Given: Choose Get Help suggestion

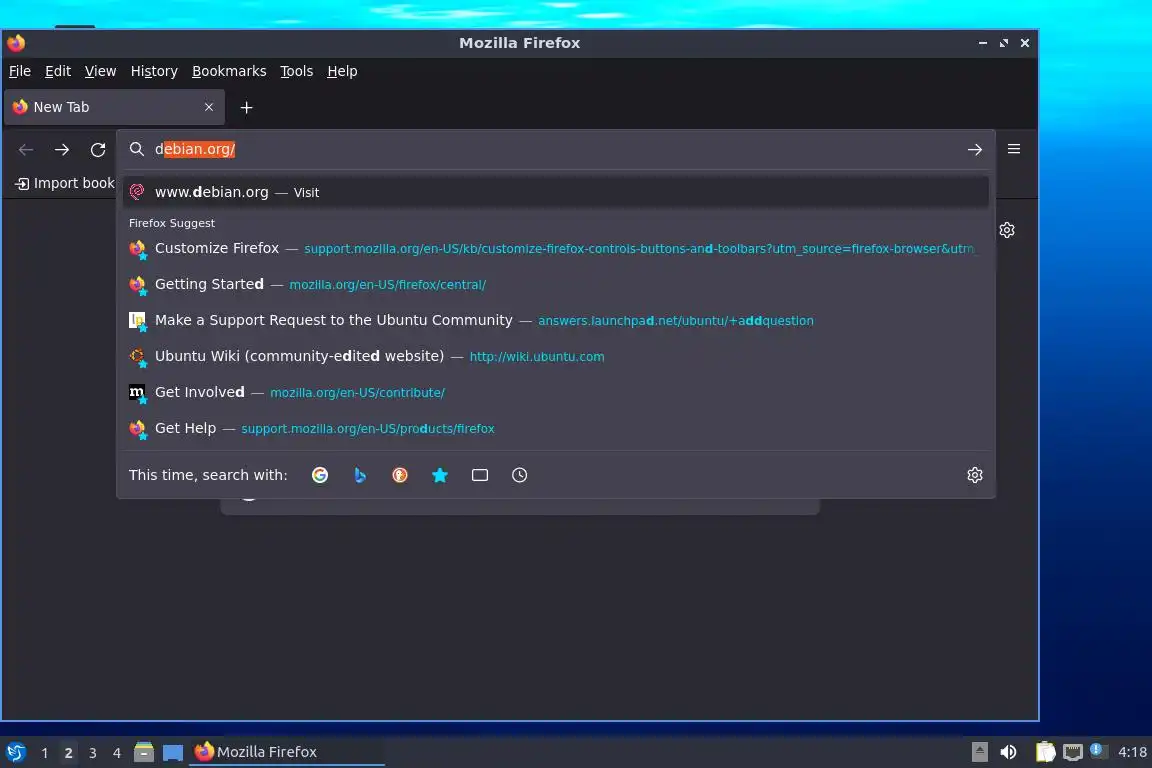Looking at the screenshot, I should point(555,428).
